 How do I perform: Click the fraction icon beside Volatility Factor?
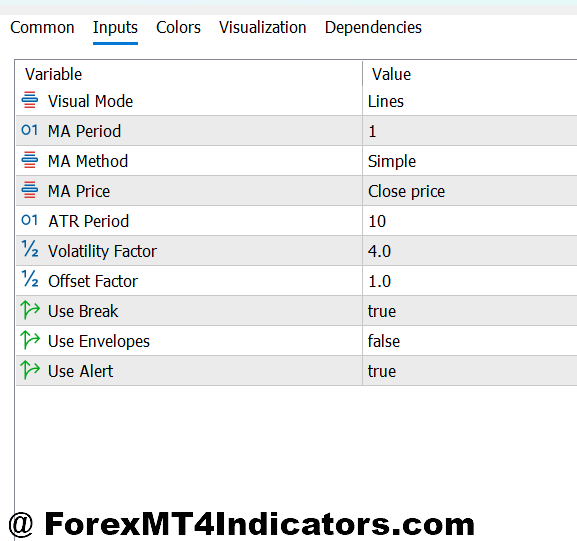click(x=30, y=249)
